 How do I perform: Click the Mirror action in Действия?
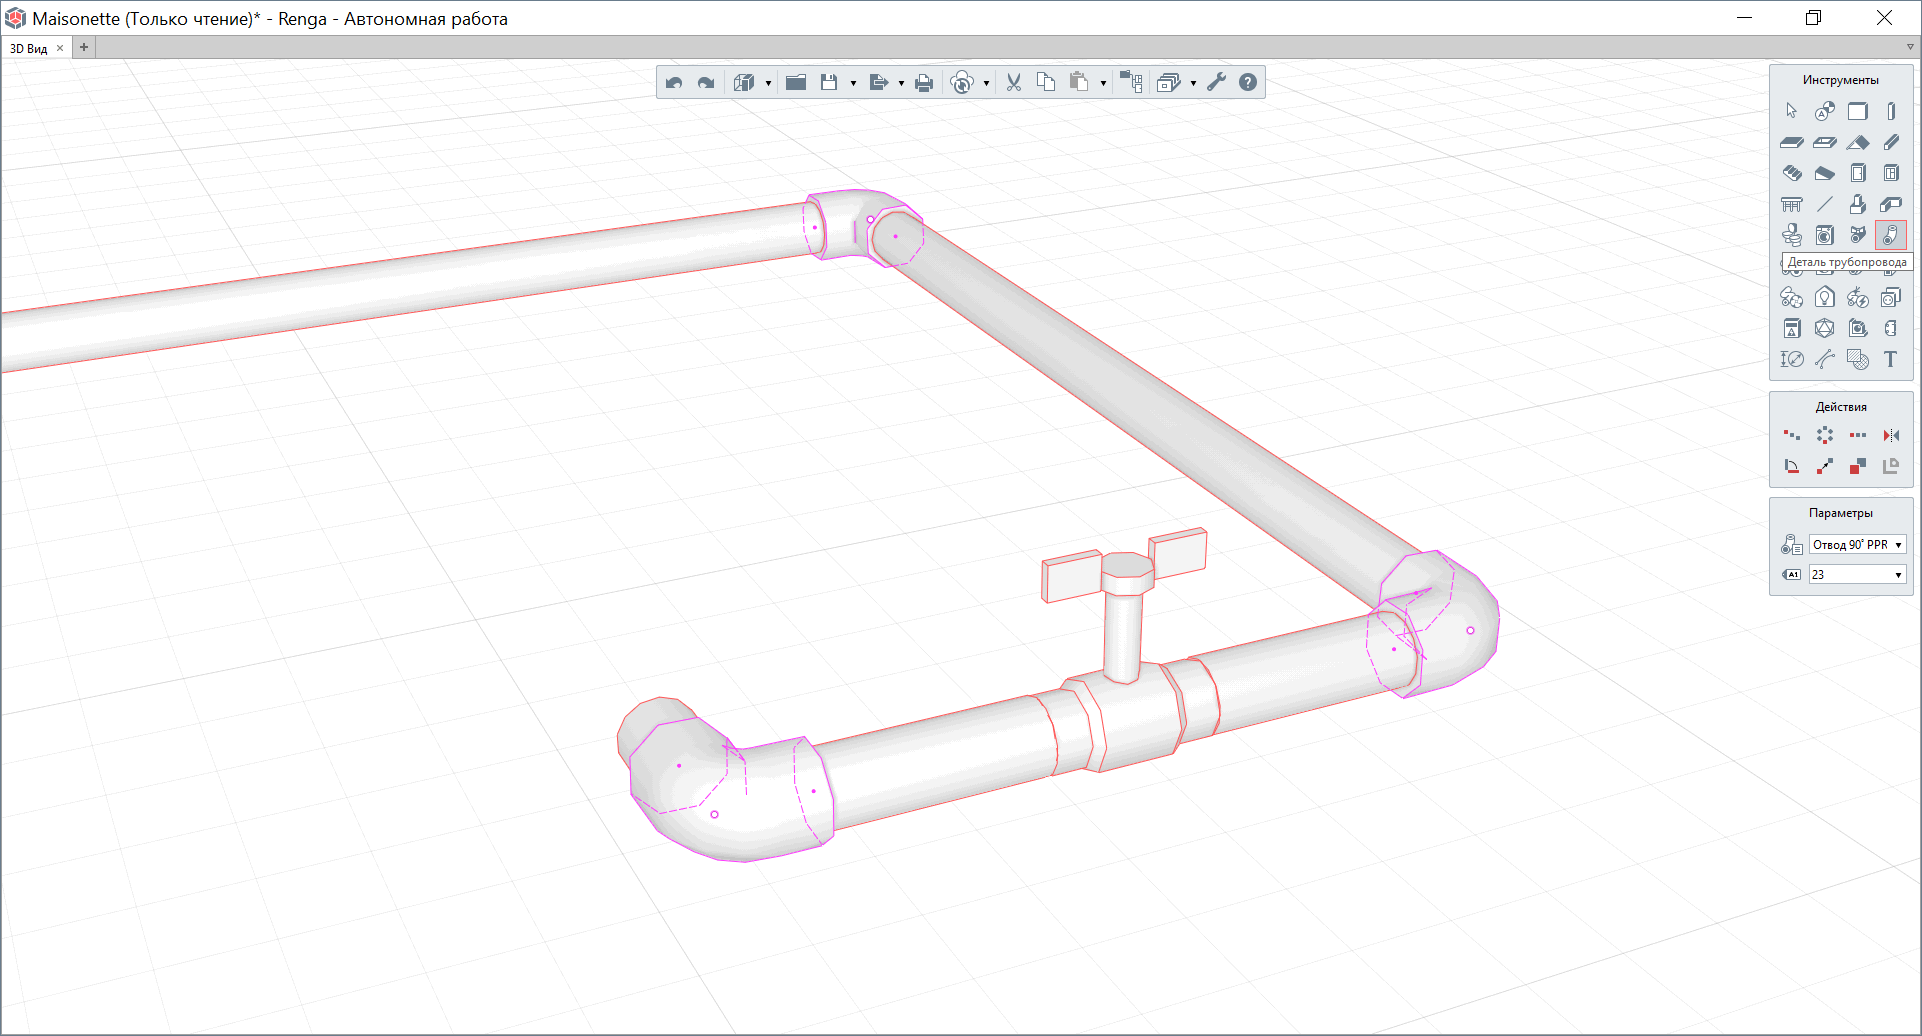pos(1891,435)
